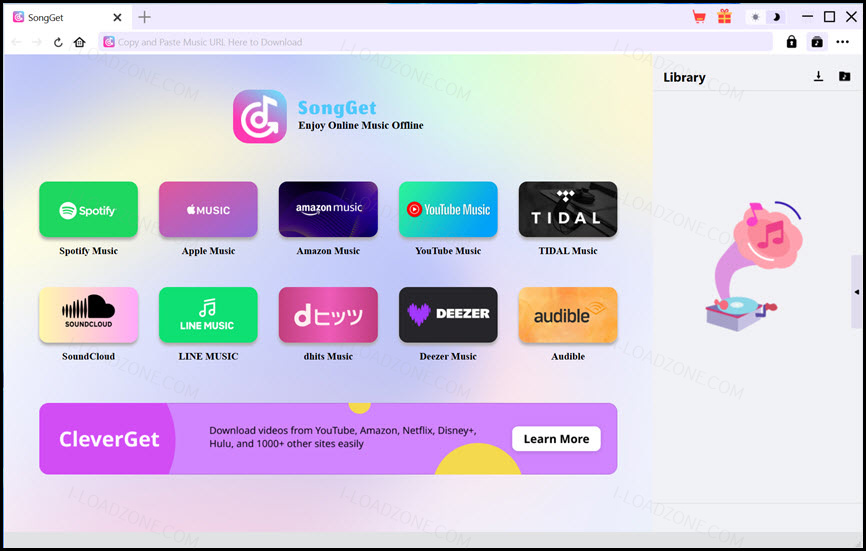The image size is (866, 551).
Task: Open the LINE MUSIC tile
Action: 208,315
